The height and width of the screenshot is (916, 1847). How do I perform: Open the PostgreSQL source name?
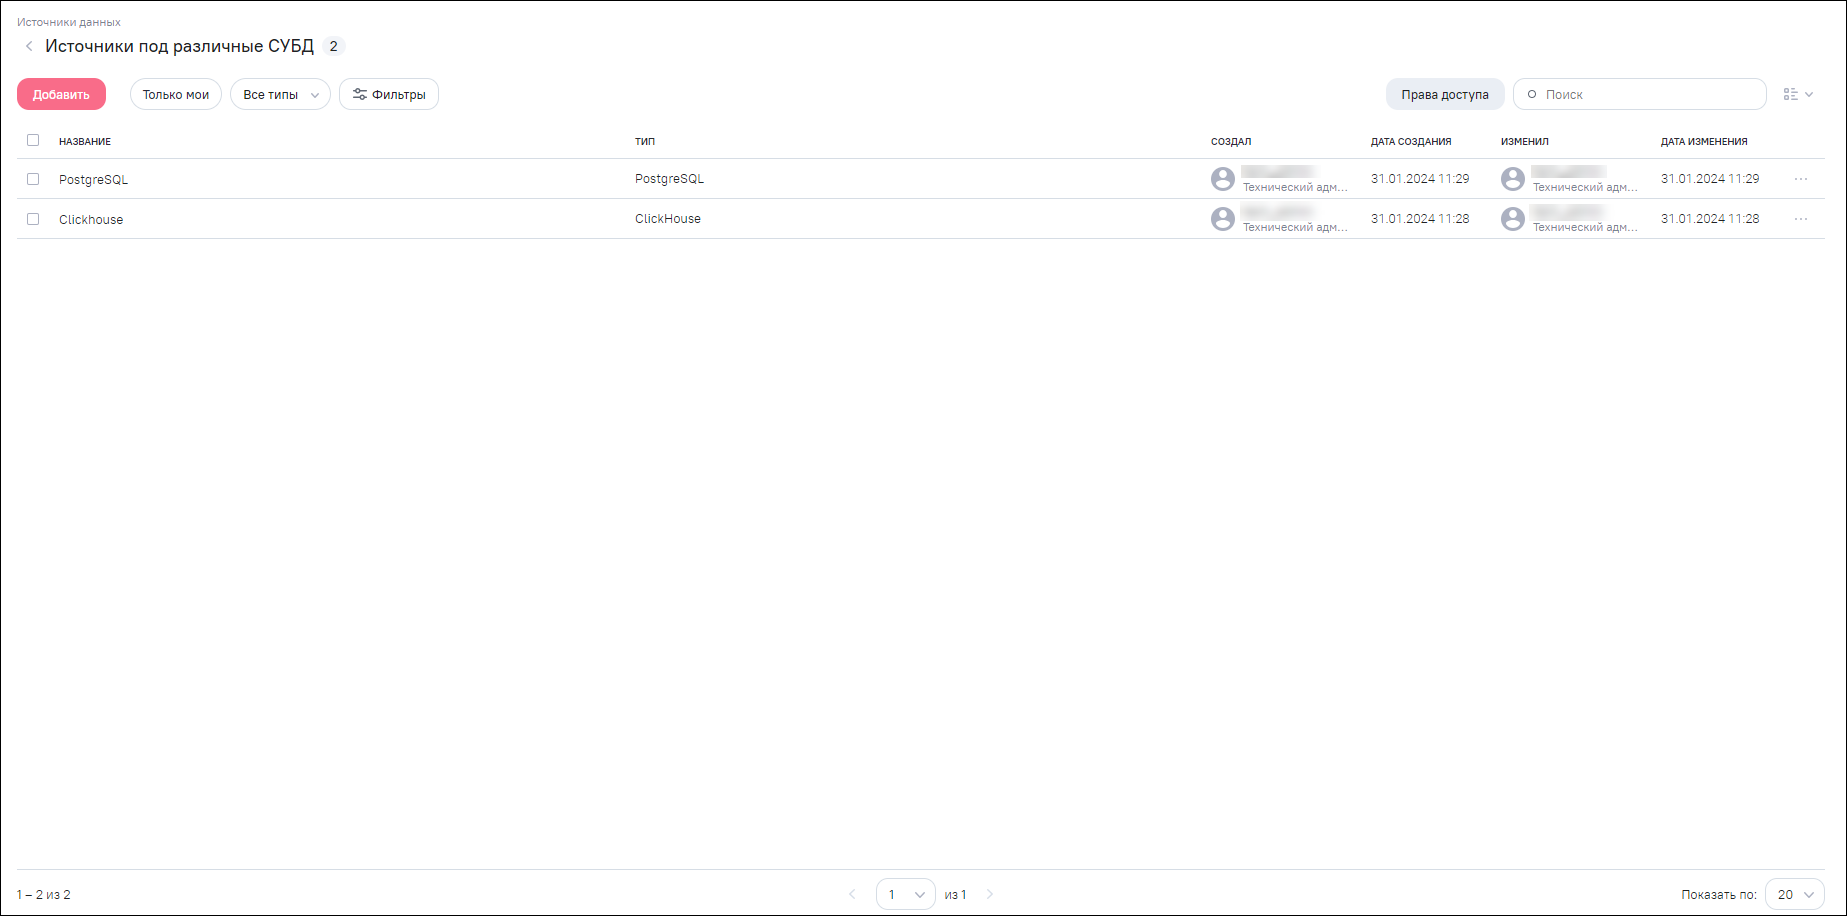[93, 180]
